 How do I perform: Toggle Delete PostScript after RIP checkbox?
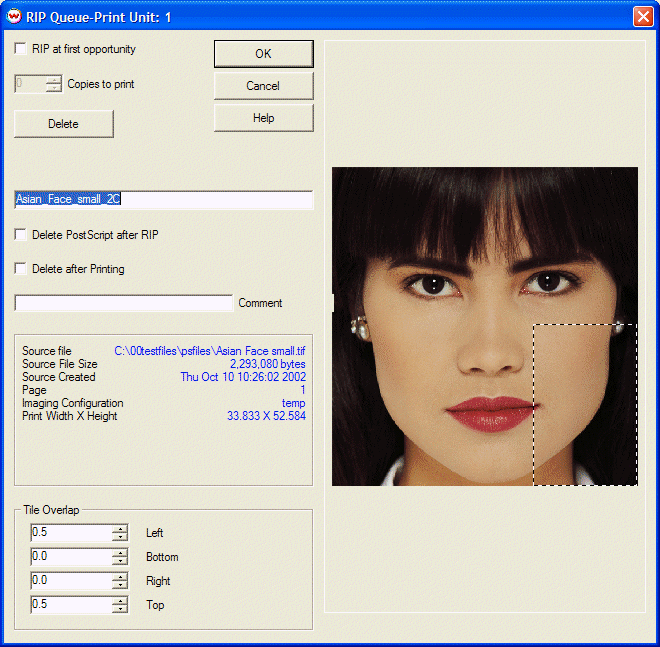[x=21, y=235]
